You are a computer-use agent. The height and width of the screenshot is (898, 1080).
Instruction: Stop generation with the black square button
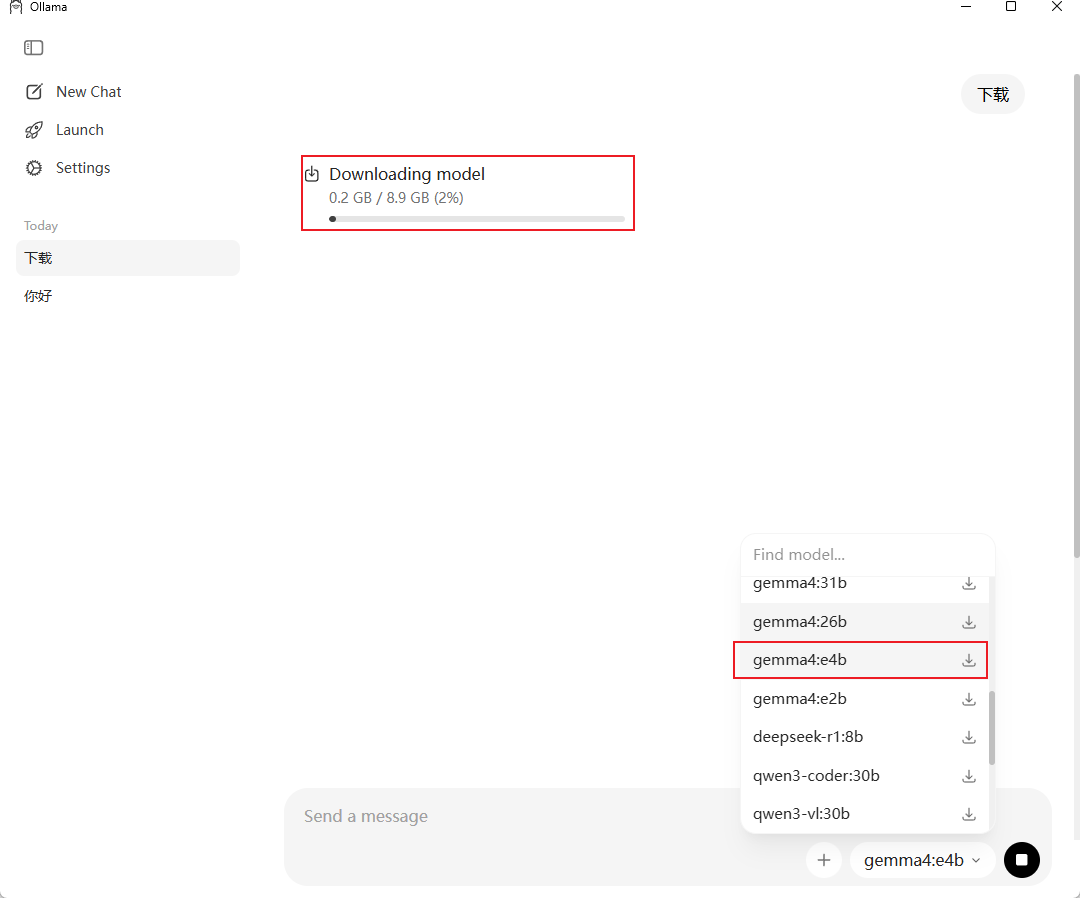tap(1021, 860)
